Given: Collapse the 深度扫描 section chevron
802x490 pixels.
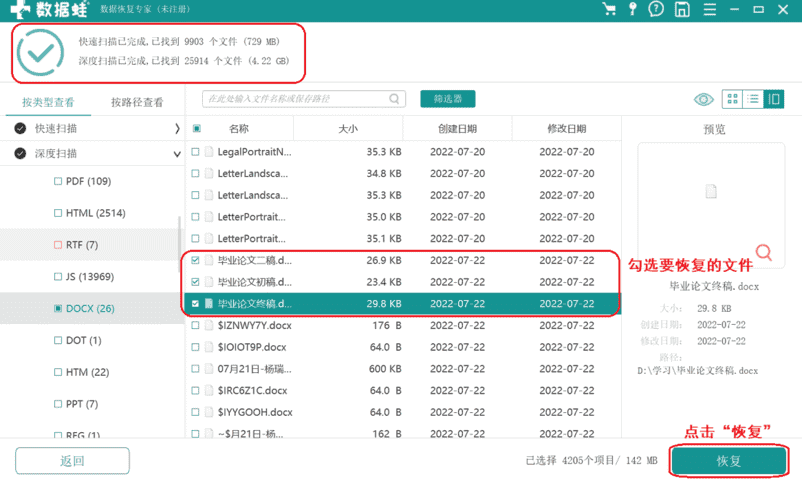Looking at the screenshot, I should coord(177,154).
